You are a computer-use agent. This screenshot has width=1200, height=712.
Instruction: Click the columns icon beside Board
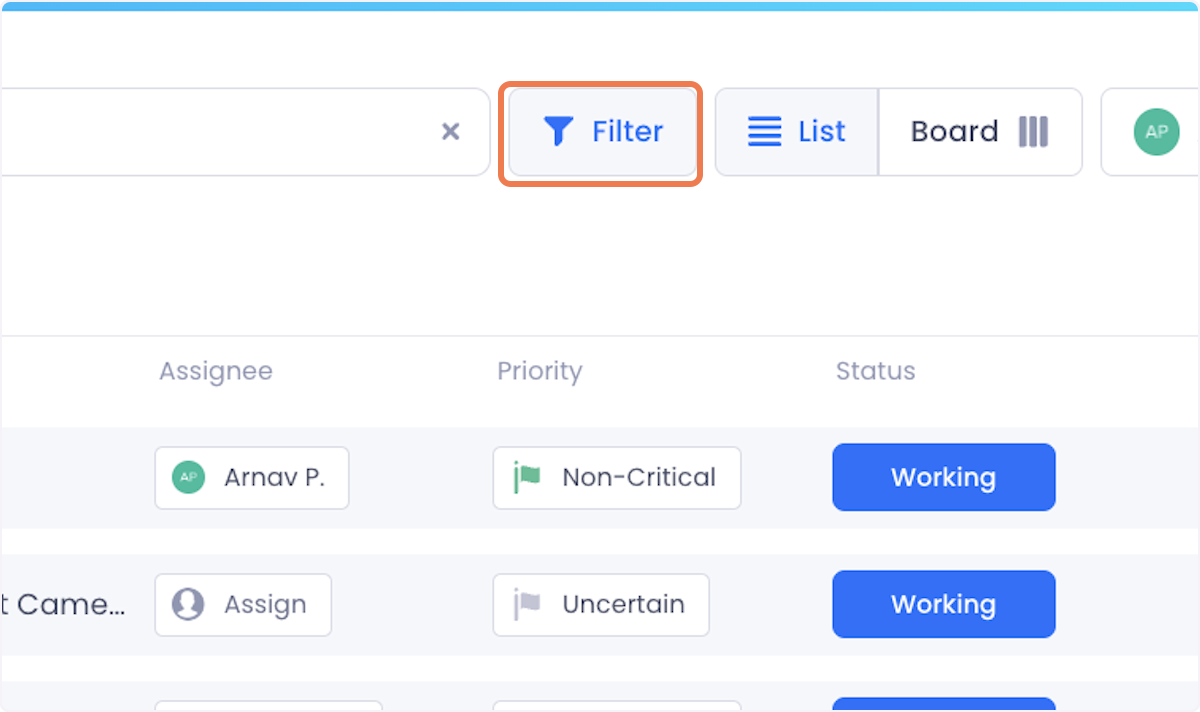point(1033,132)
